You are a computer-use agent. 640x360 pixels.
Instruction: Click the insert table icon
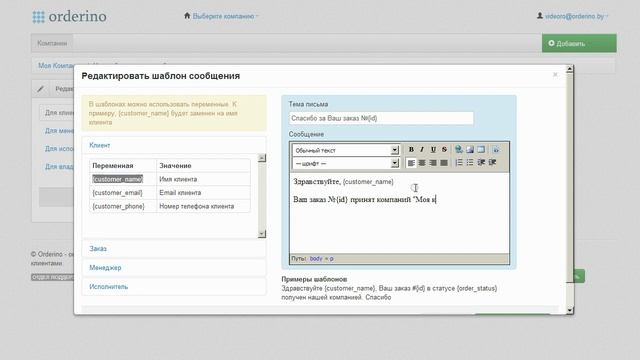[x=481, y=150]
